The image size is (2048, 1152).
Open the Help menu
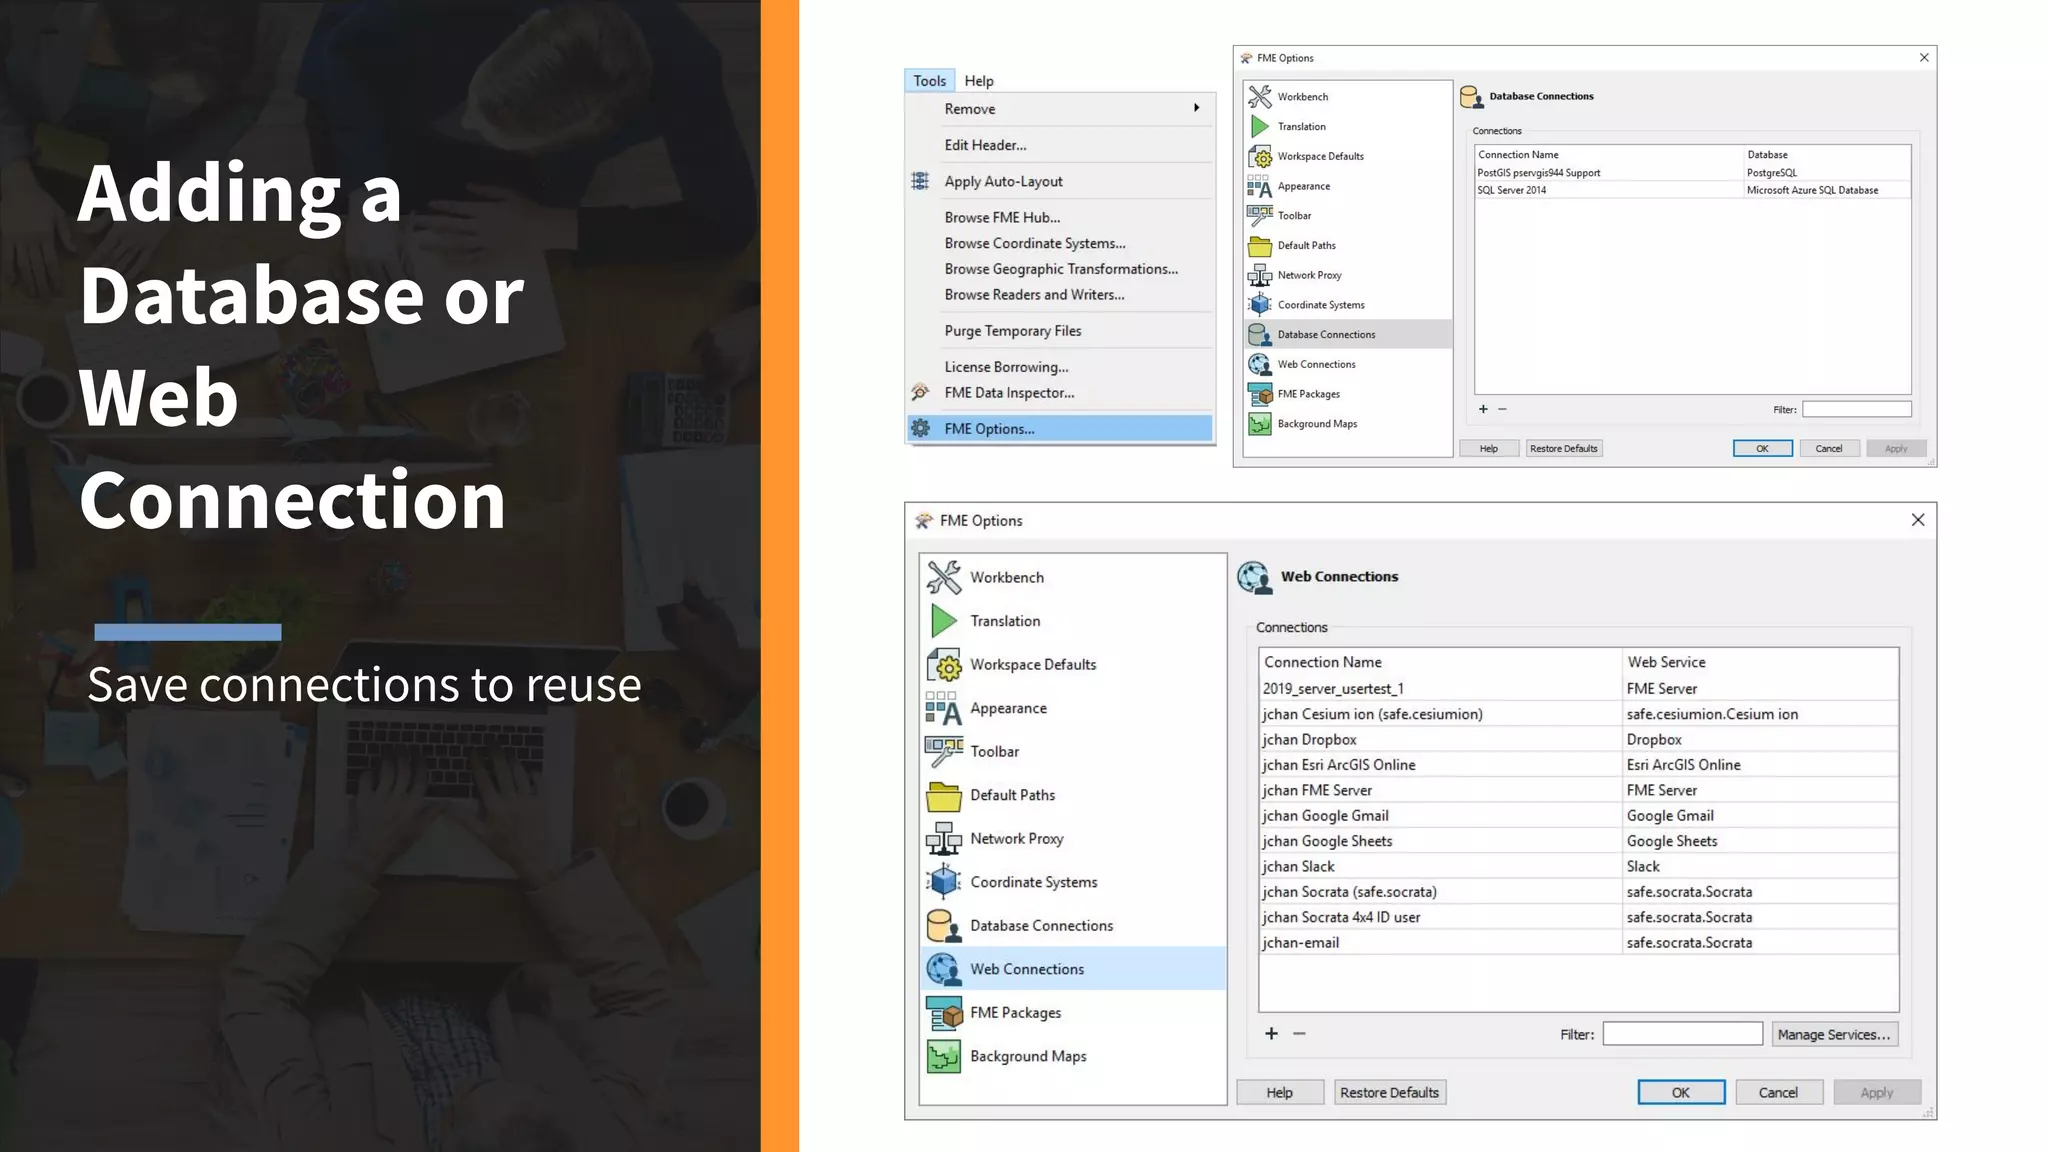[x=979, y=81]
